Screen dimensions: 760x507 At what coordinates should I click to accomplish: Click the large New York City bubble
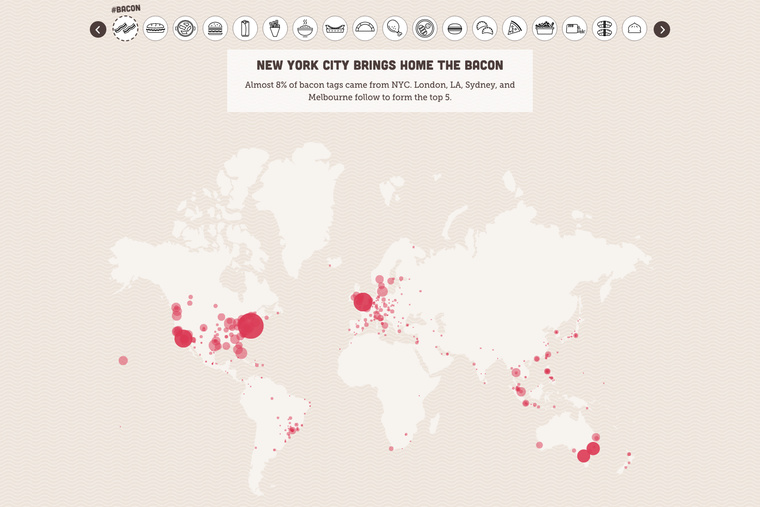[250, 325]
